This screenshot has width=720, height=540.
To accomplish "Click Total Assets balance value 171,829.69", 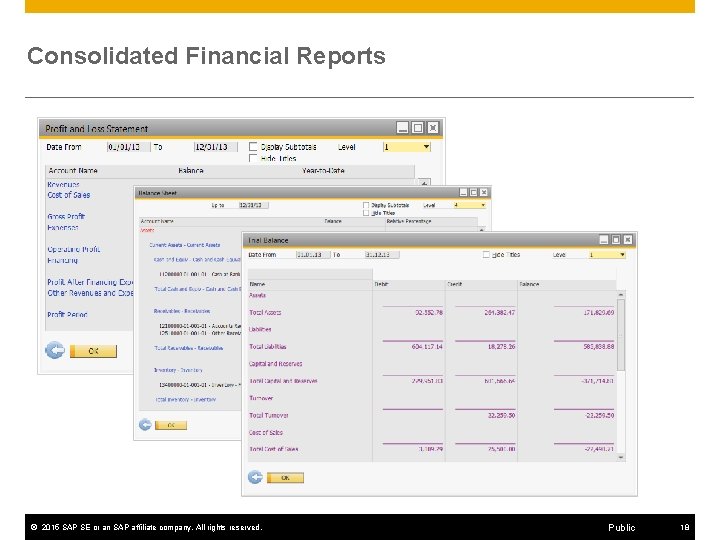I will click(597, 313).
